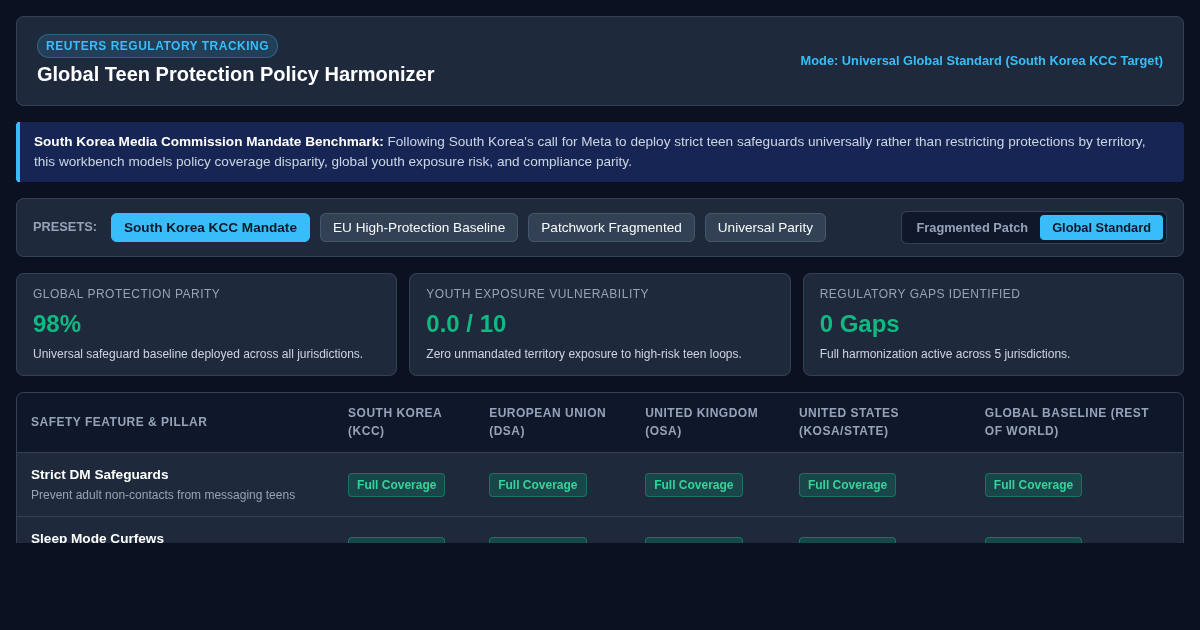The width and height of the screenshot is (1200, 630).
Task: Click the PRESETS label
Action: coord(65,227)
